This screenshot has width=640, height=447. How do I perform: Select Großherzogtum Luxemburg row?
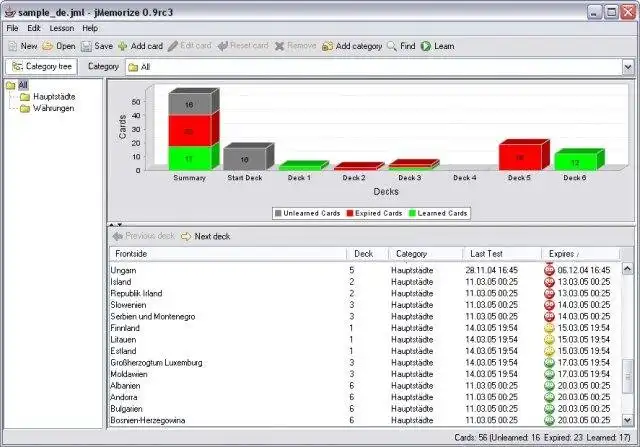pos(365,362)
